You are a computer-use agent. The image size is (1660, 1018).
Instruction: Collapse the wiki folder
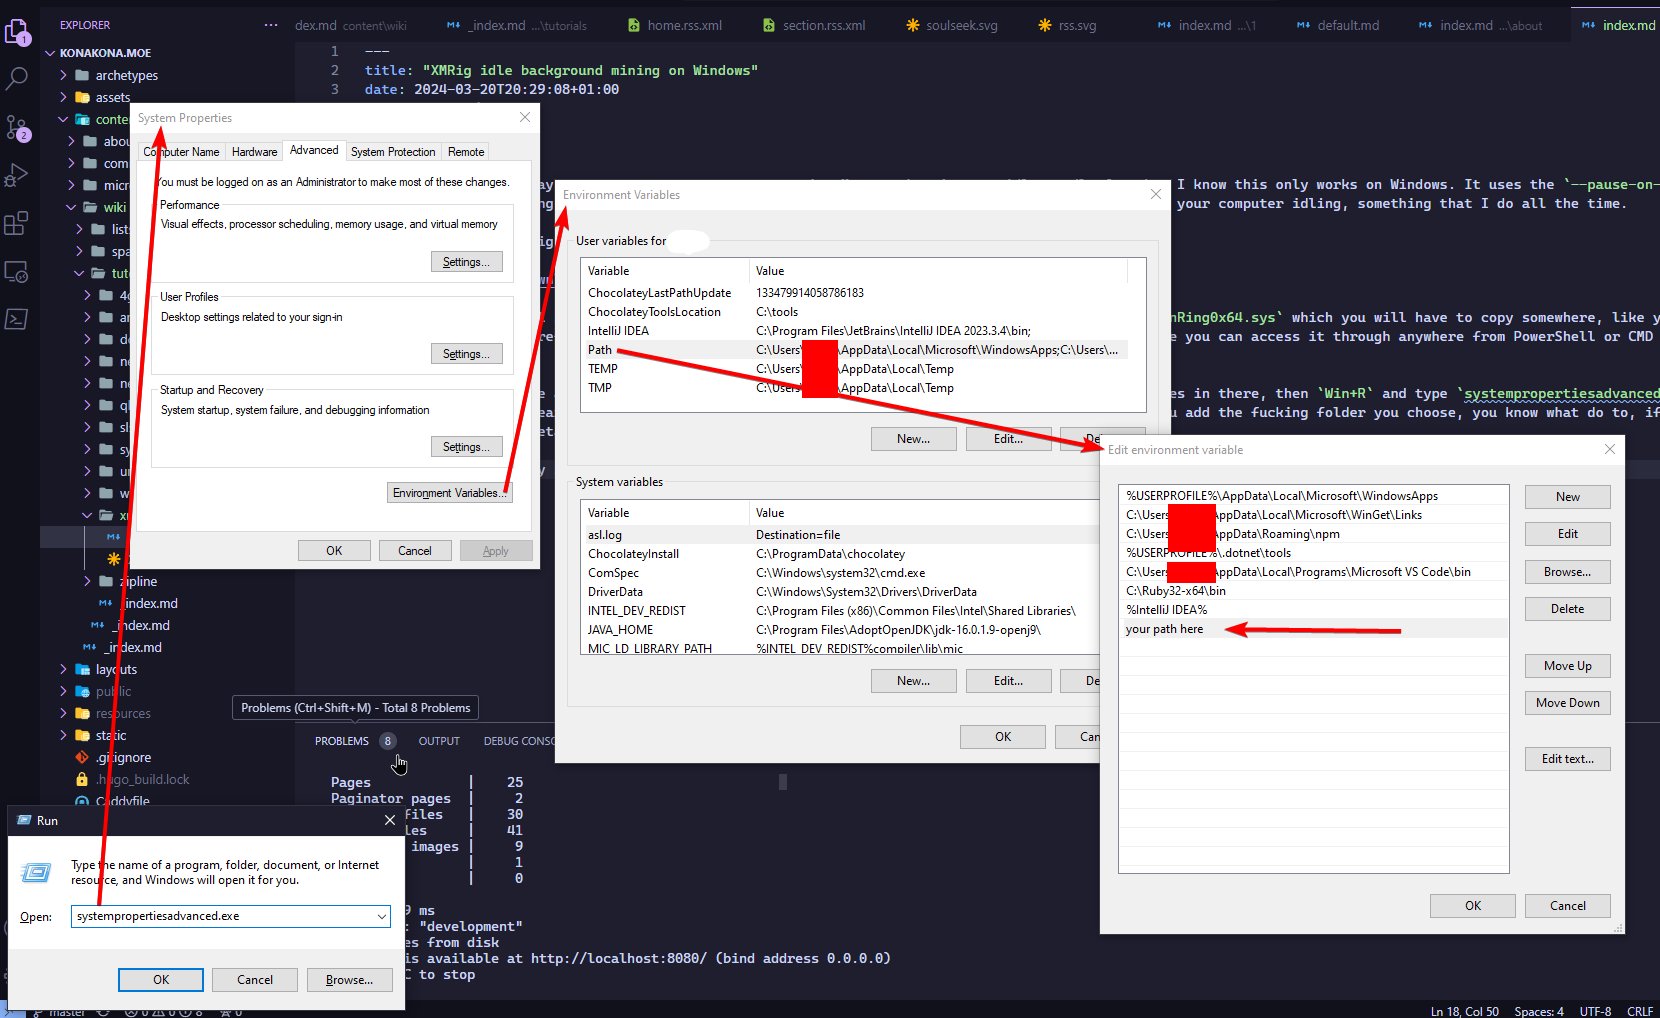(x=72, y=207)
